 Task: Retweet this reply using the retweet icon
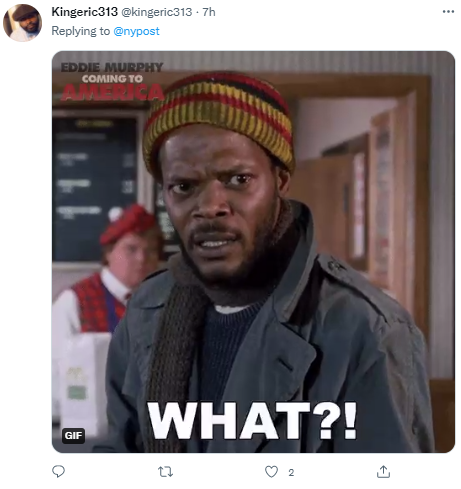coord(165,472)
